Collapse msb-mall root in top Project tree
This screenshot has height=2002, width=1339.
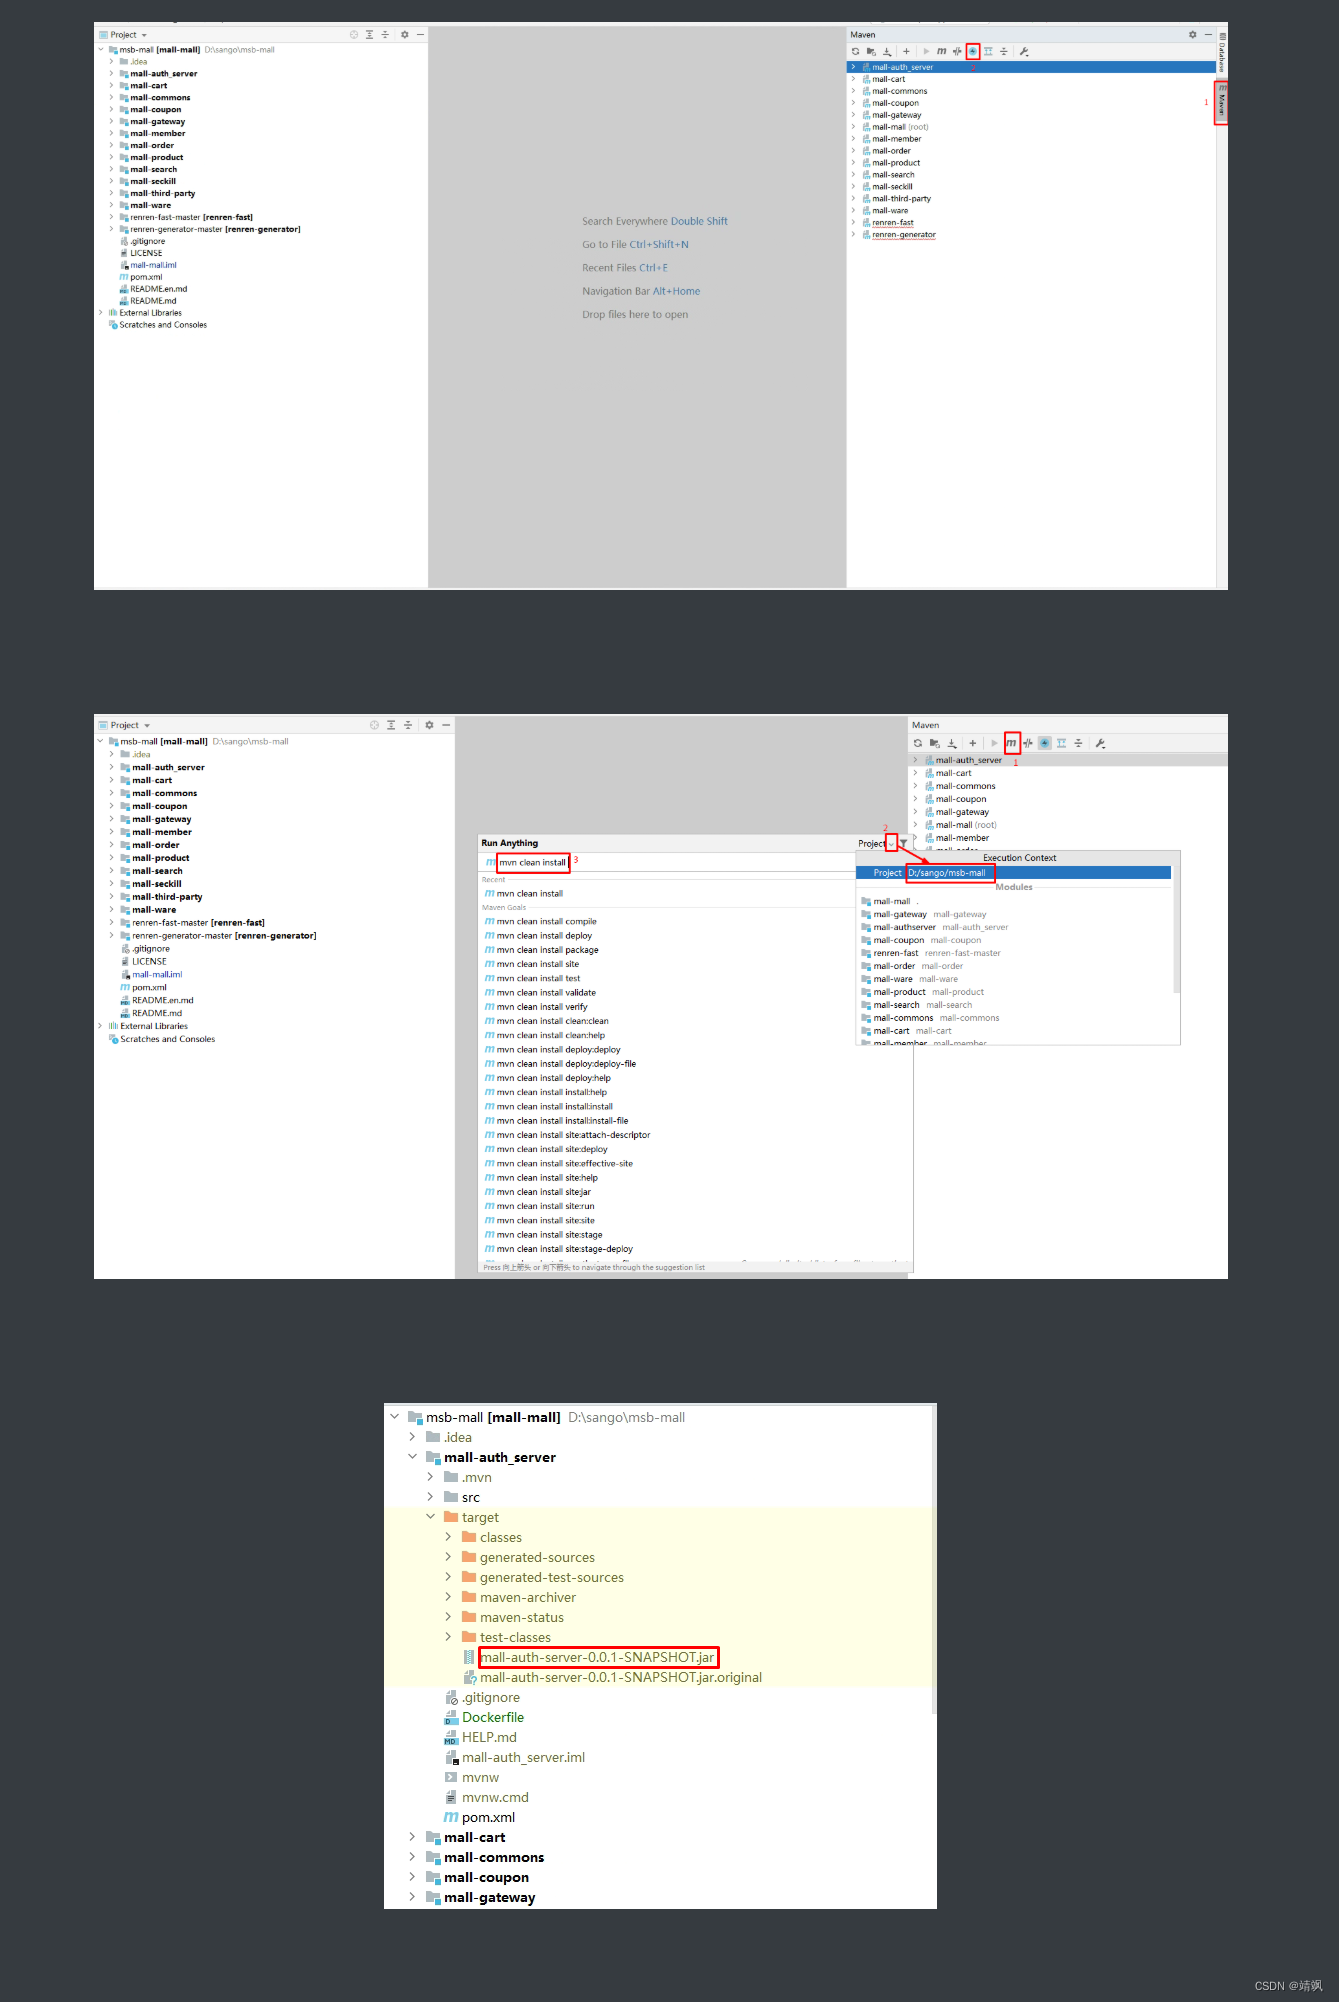click(x=101, y=49)
